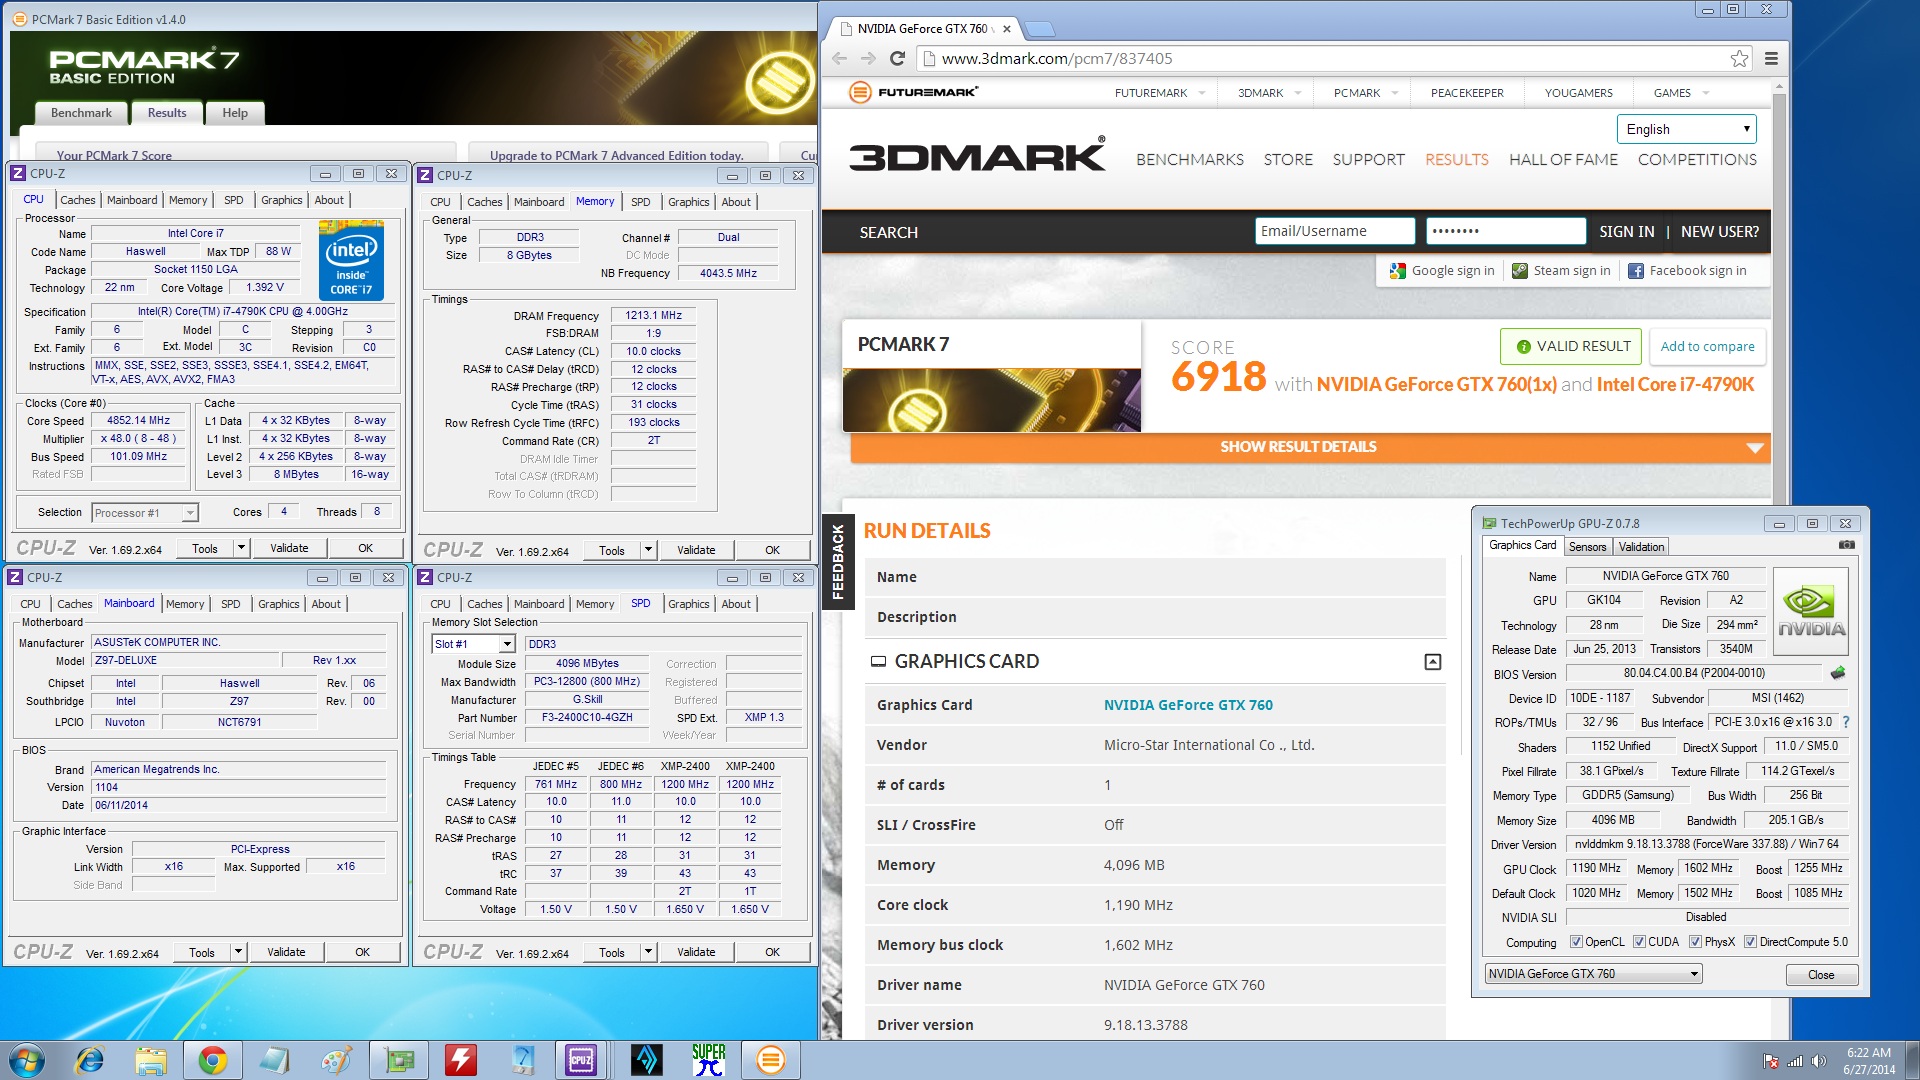Switch to the Validation tab in GPU-Z
Viewport: 1920px width, 1080px height.
pyautogui.click(x=1641, y=547)
